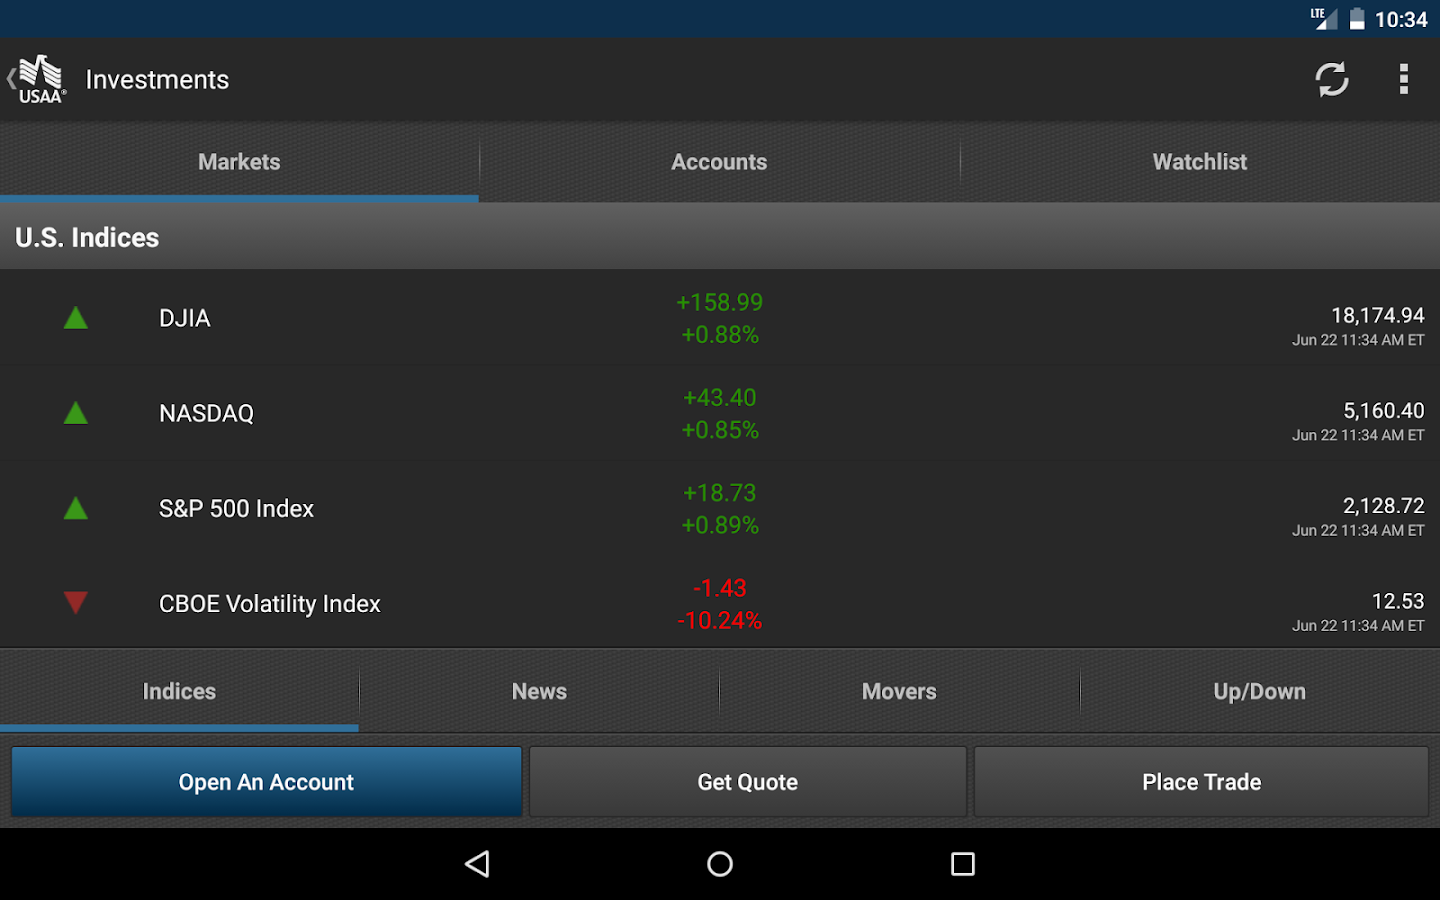Tap the S&P 500 change +18.73

click(720, 493)
